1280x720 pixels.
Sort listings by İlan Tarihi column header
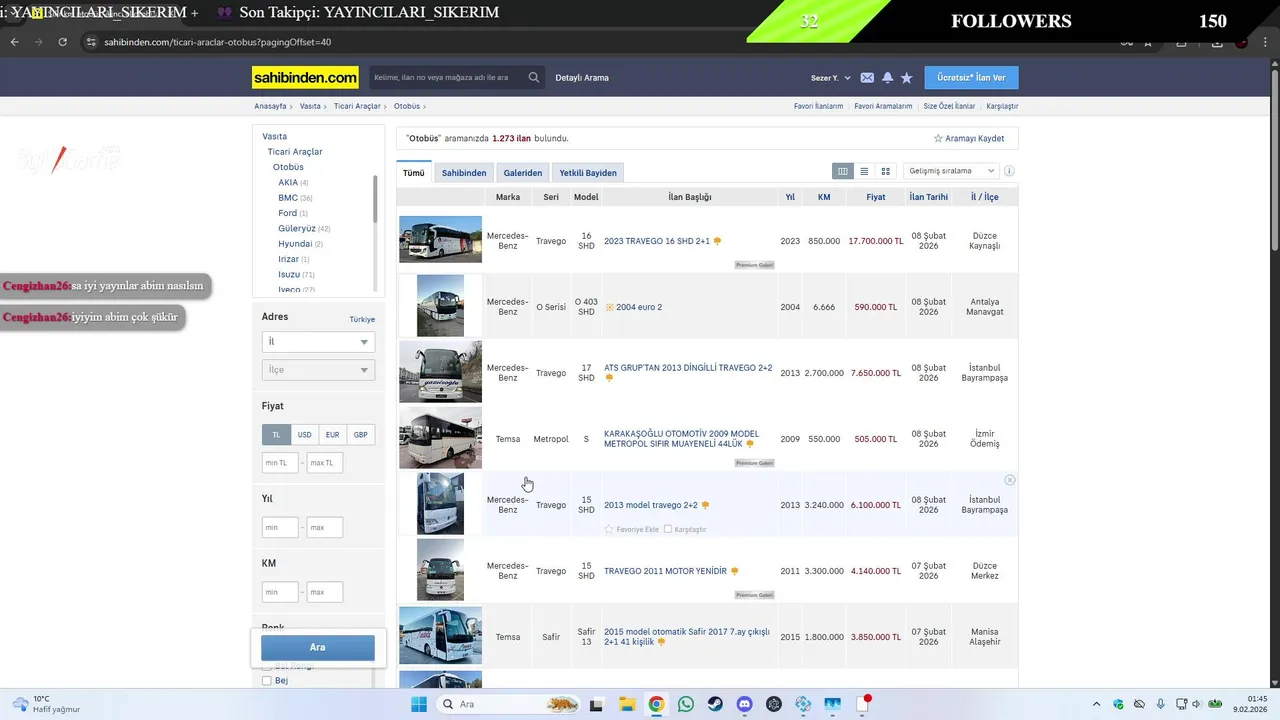click(x=929, y=197)
